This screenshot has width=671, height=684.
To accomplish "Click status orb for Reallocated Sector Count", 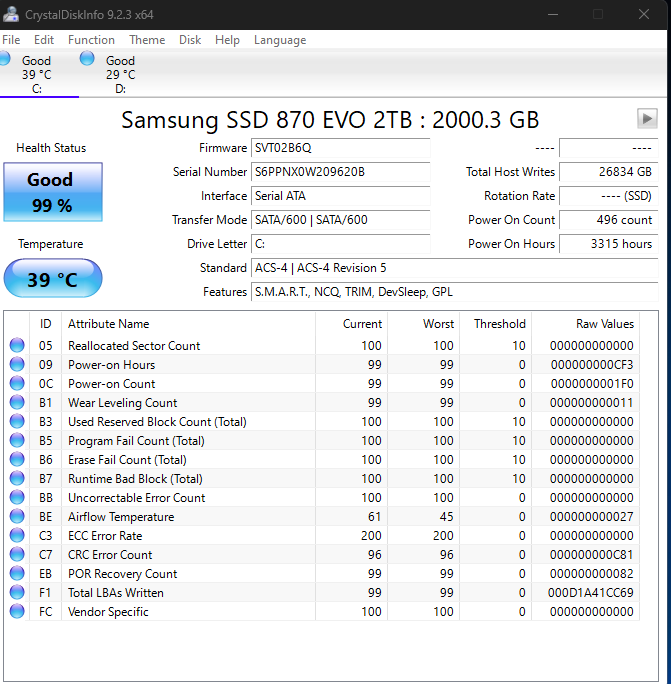I will tap(17, 345).
